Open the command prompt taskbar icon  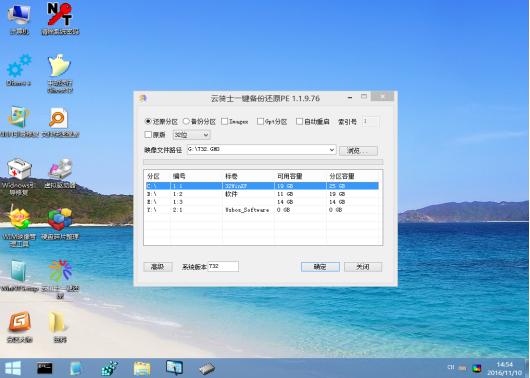click(45, 368)
